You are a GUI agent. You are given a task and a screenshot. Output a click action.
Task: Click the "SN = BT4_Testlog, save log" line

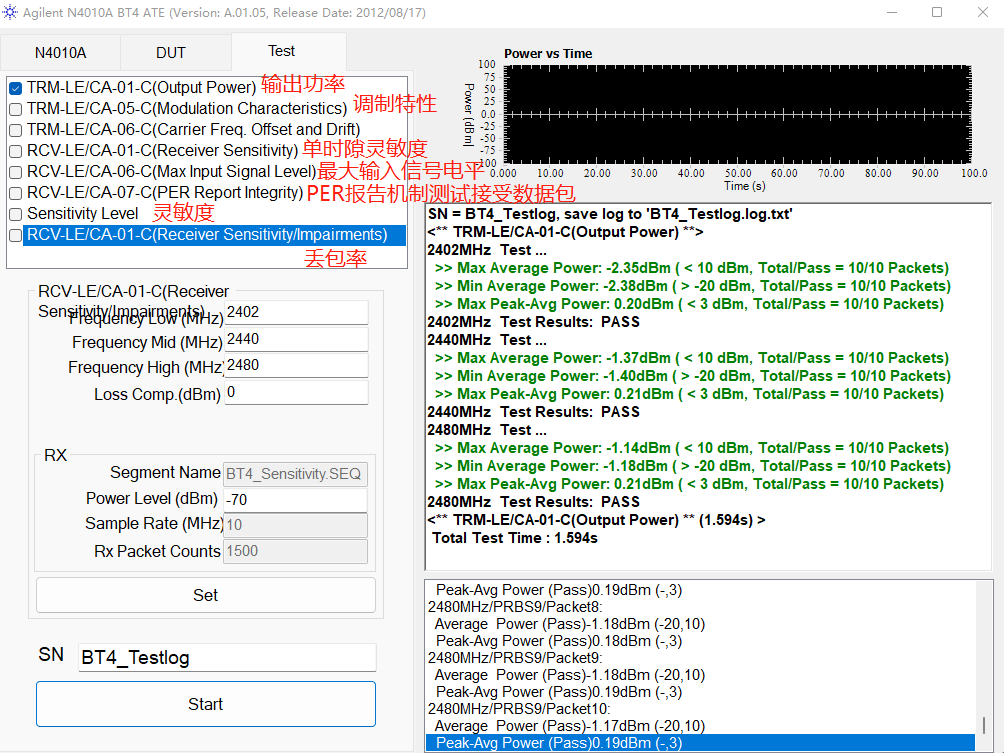[610, 214]
